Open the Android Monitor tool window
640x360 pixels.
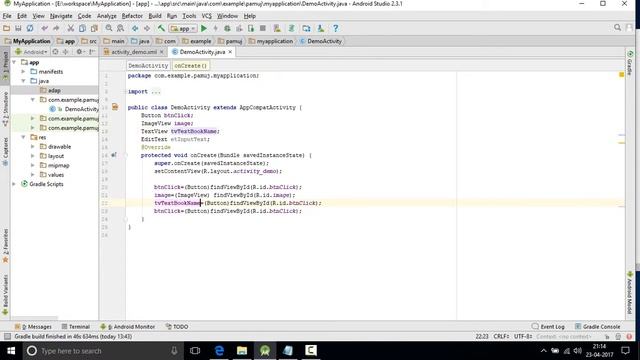tap(127, 327)
